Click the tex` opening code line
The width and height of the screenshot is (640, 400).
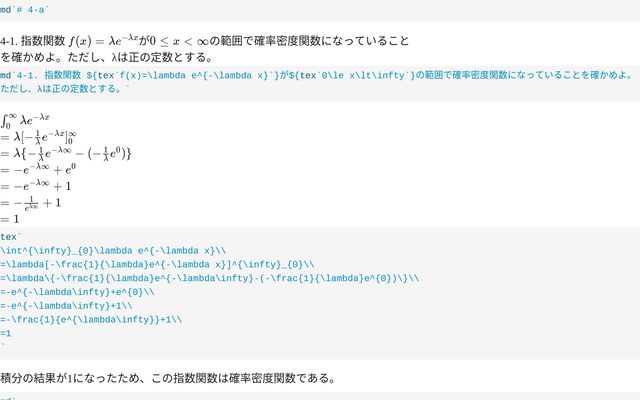10,237
